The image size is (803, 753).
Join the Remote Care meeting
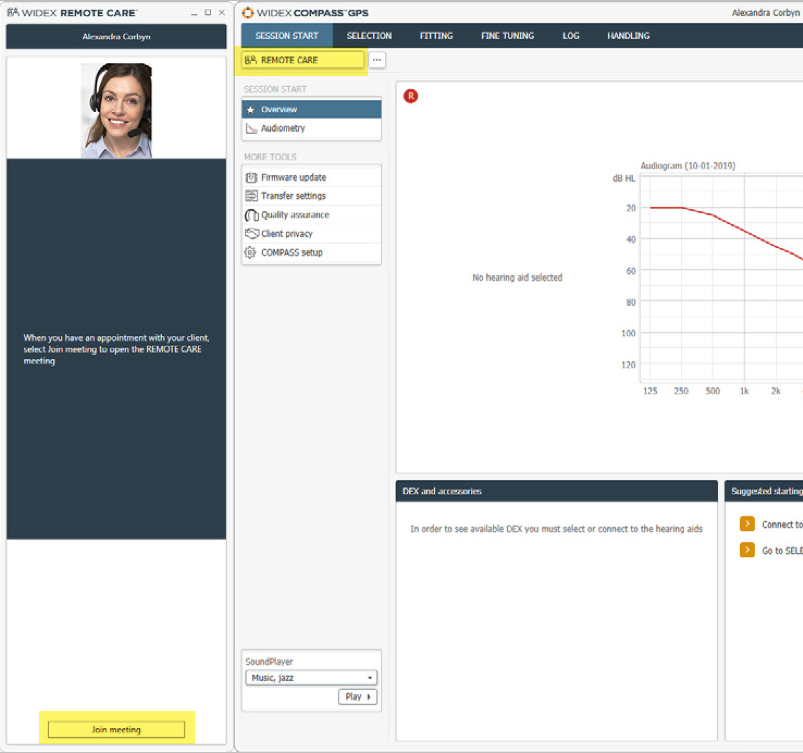click(116, 729)
